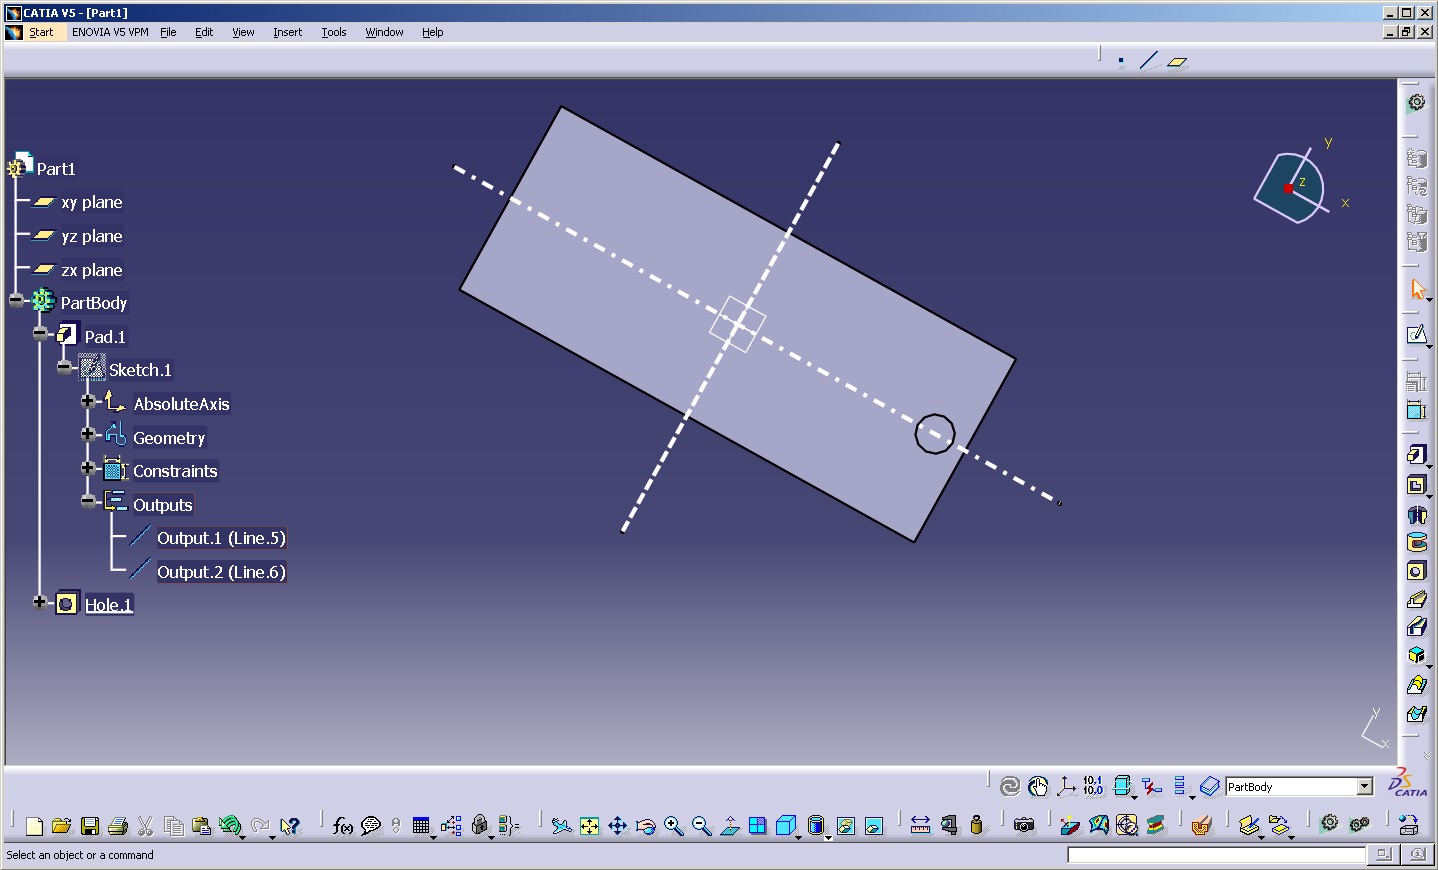Open the Edit menu
This screenshot has height=870, width=1438.
tap(204, 32)
